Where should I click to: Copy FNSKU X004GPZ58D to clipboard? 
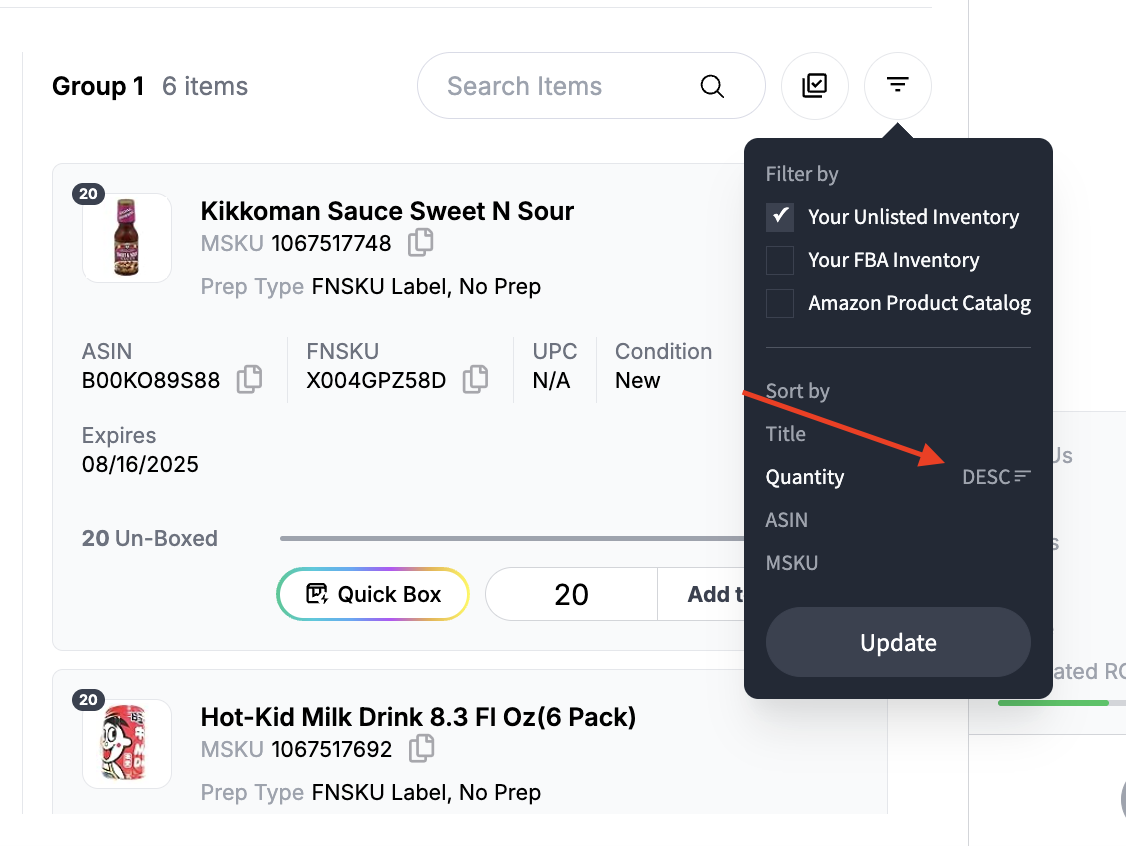pos(475,379)
